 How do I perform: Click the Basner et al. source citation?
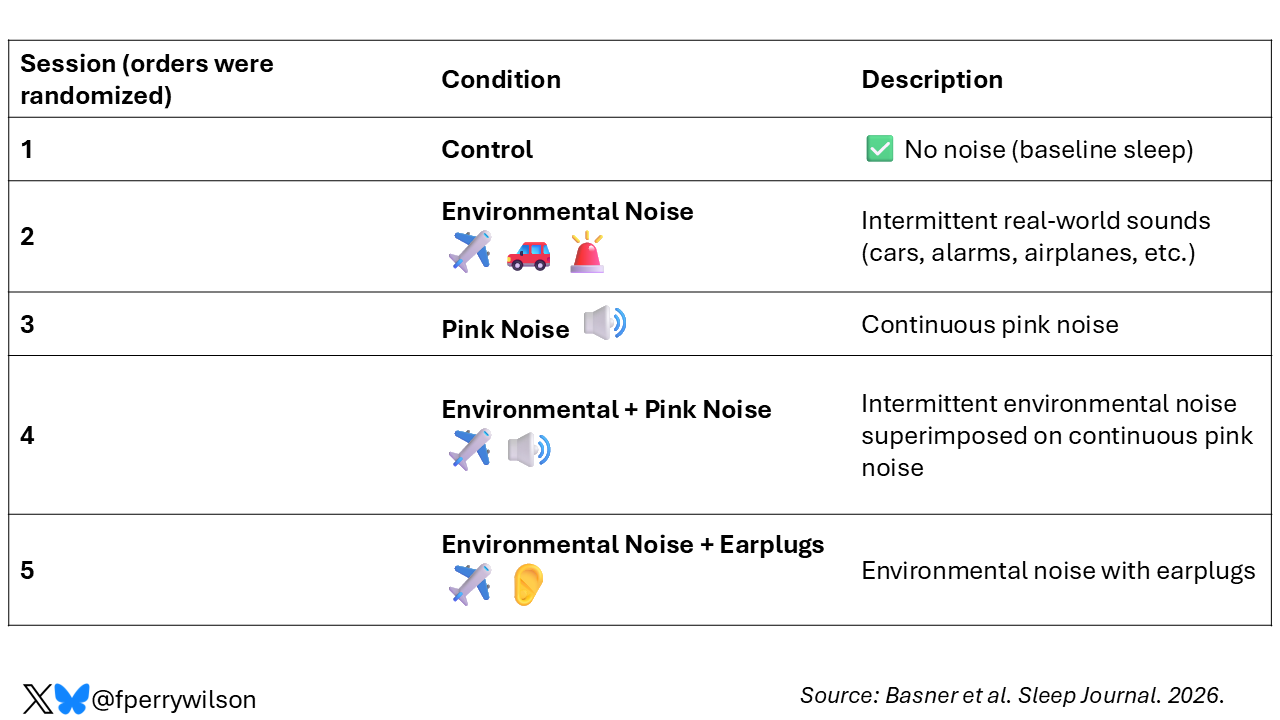1012,694
